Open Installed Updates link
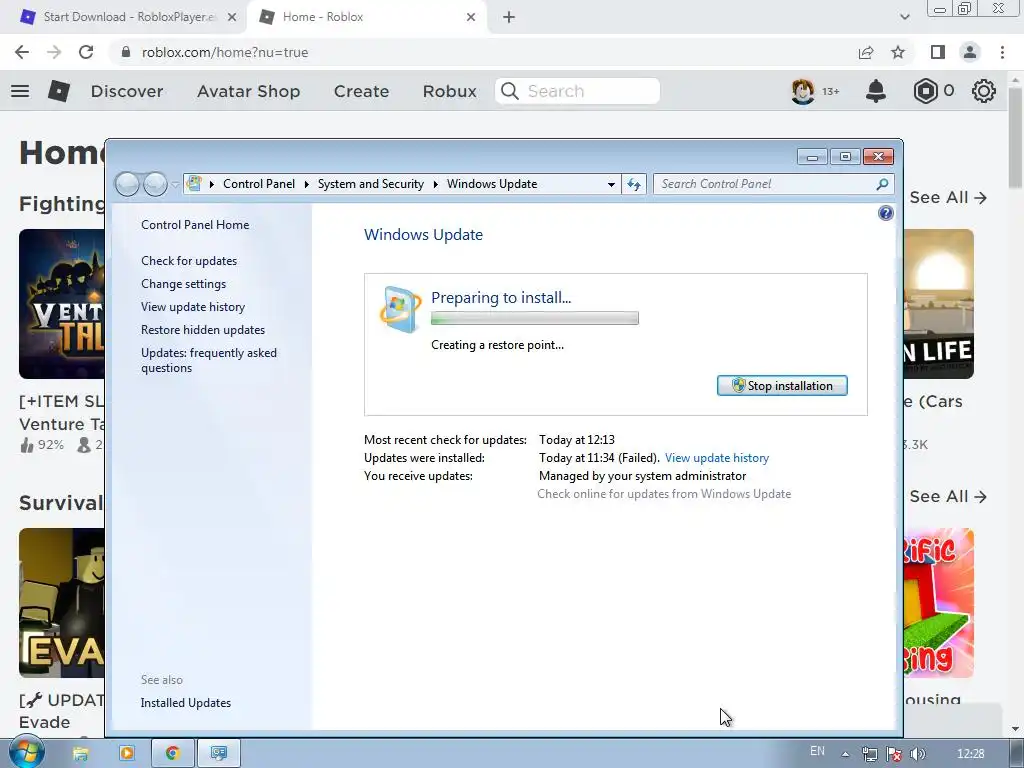 [185, 703]
